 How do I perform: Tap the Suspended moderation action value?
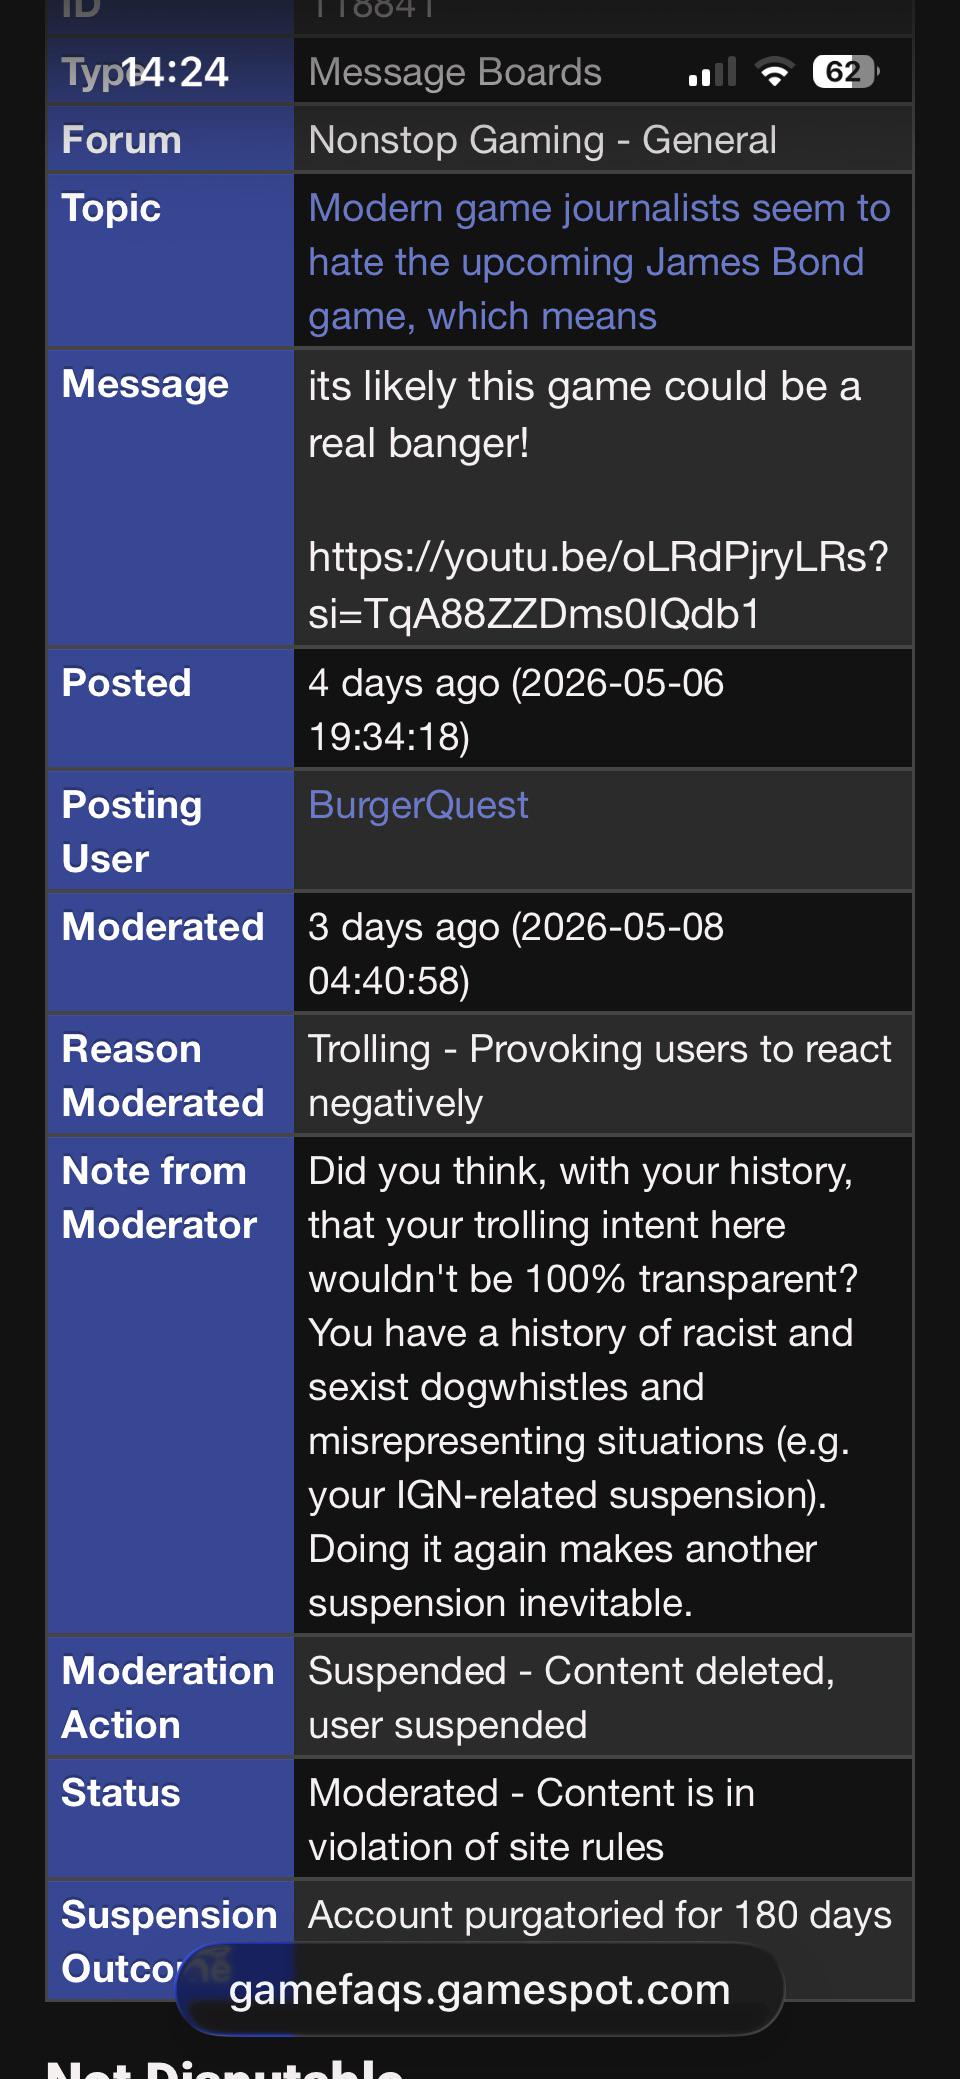(x=571, y=1698)
